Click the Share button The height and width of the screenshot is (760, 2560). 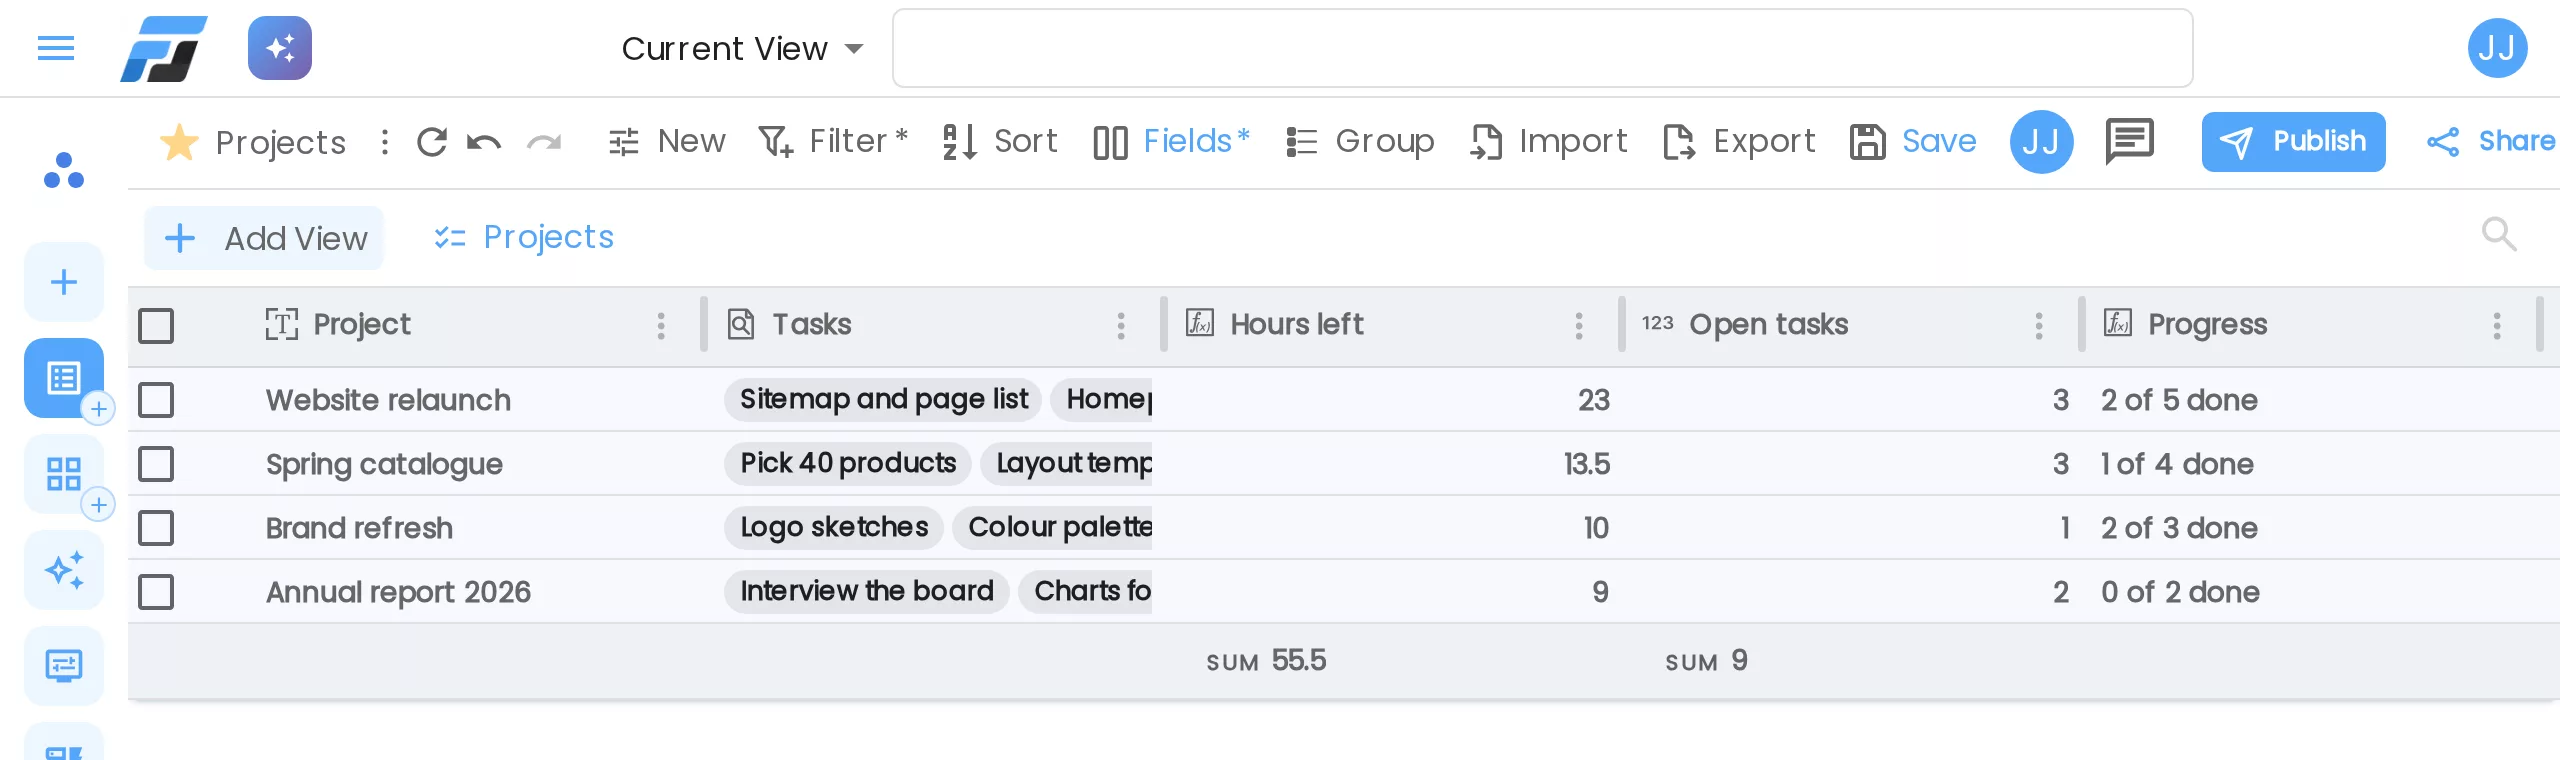(x=2491, y=141)
